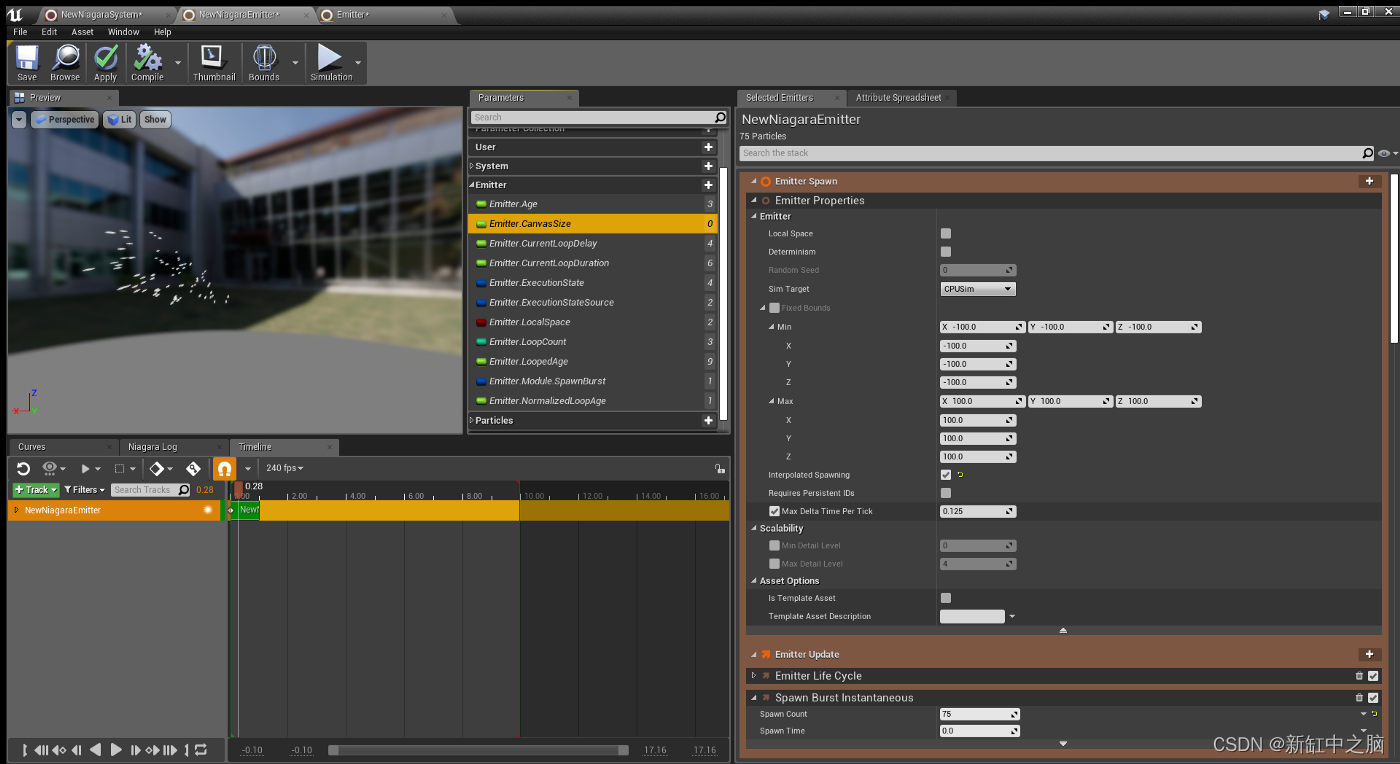Add a parameter to the System section
Viewport: 1400px width, 764px height.
tap(708, 166)
